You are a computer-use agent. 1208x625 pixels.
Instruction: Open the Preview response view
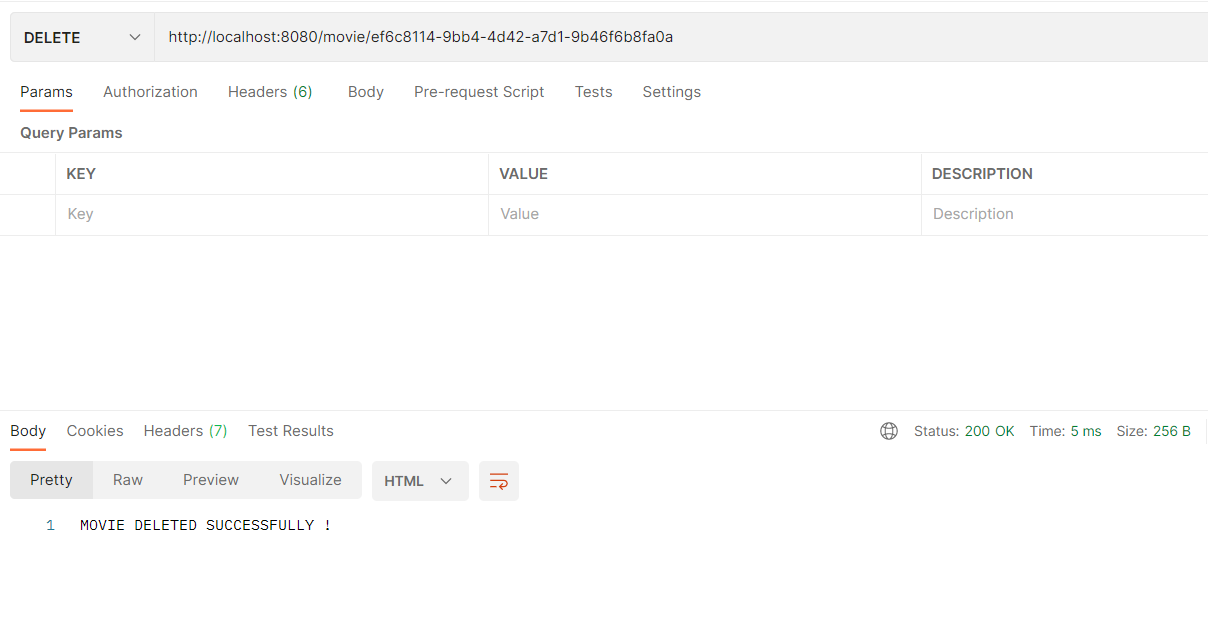210,480
